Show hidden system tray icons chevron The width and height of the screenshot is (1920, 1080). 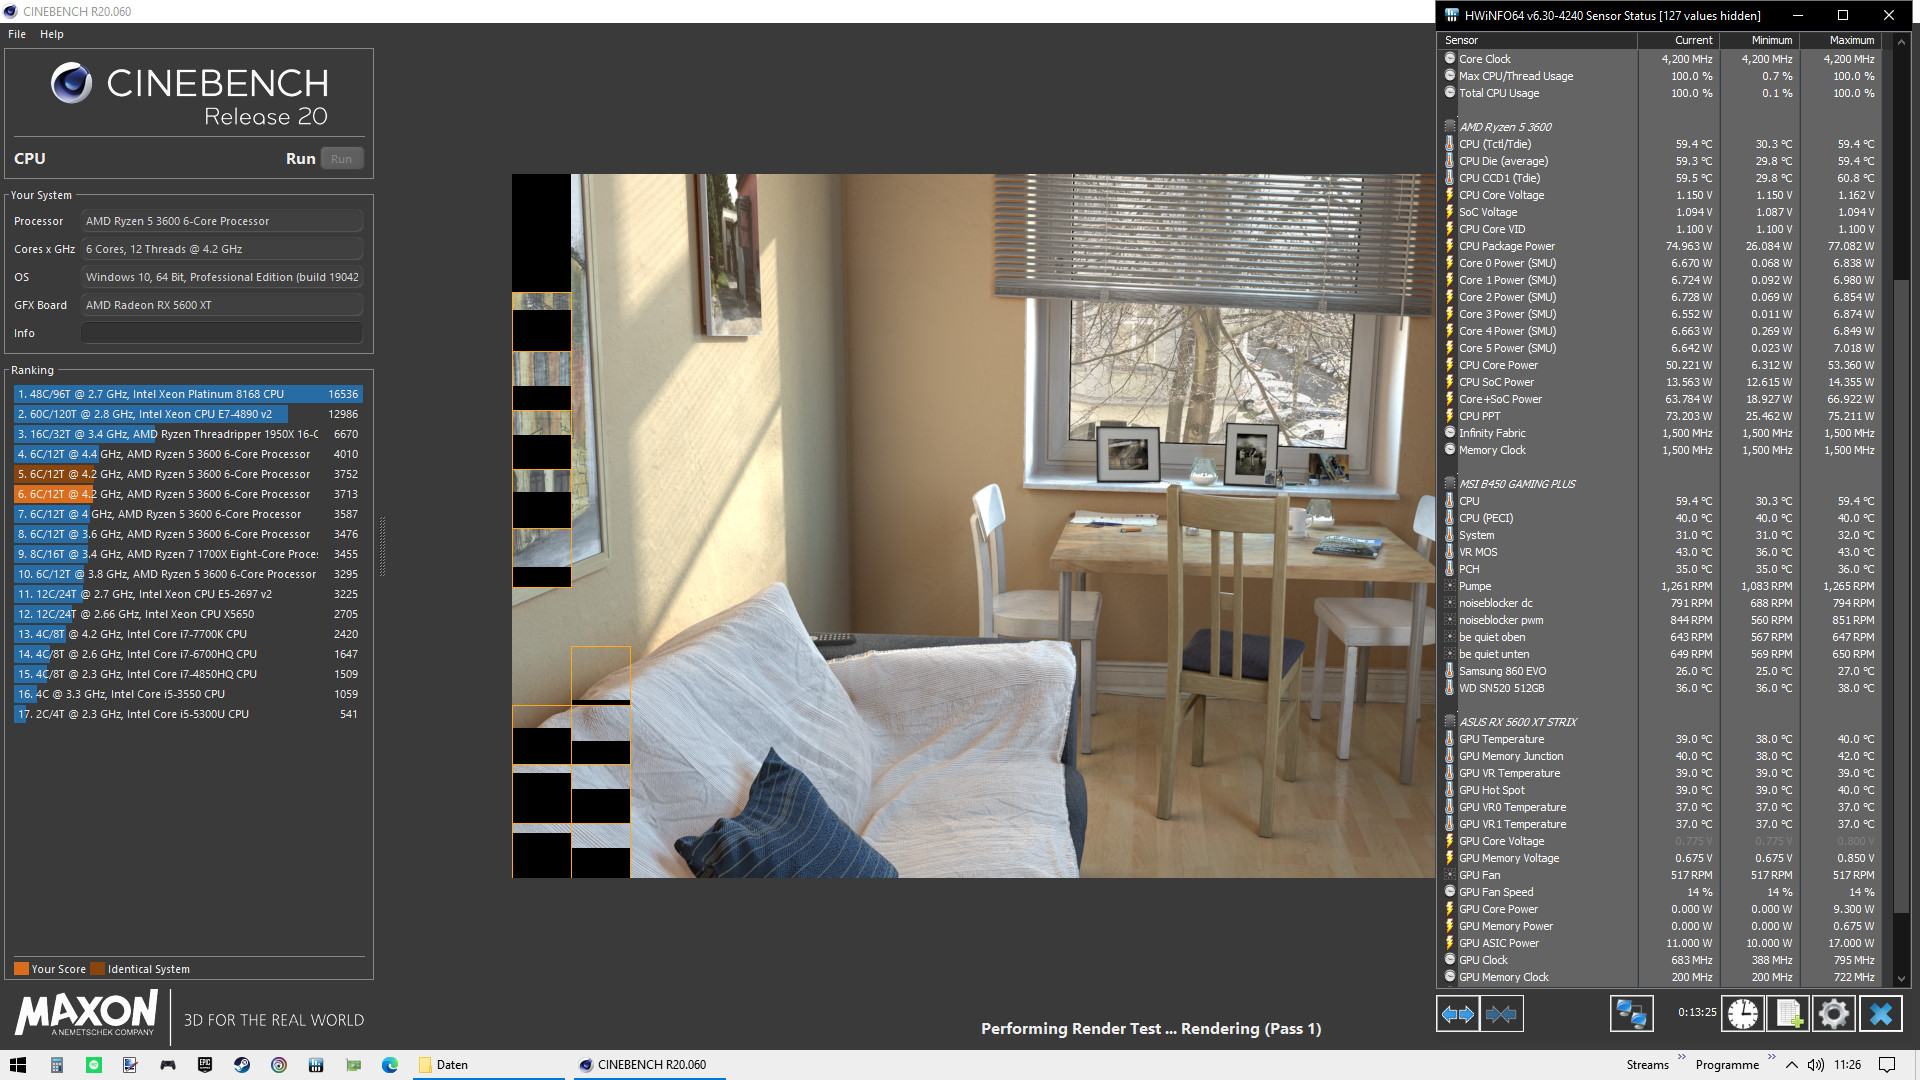[1791, 1065]
